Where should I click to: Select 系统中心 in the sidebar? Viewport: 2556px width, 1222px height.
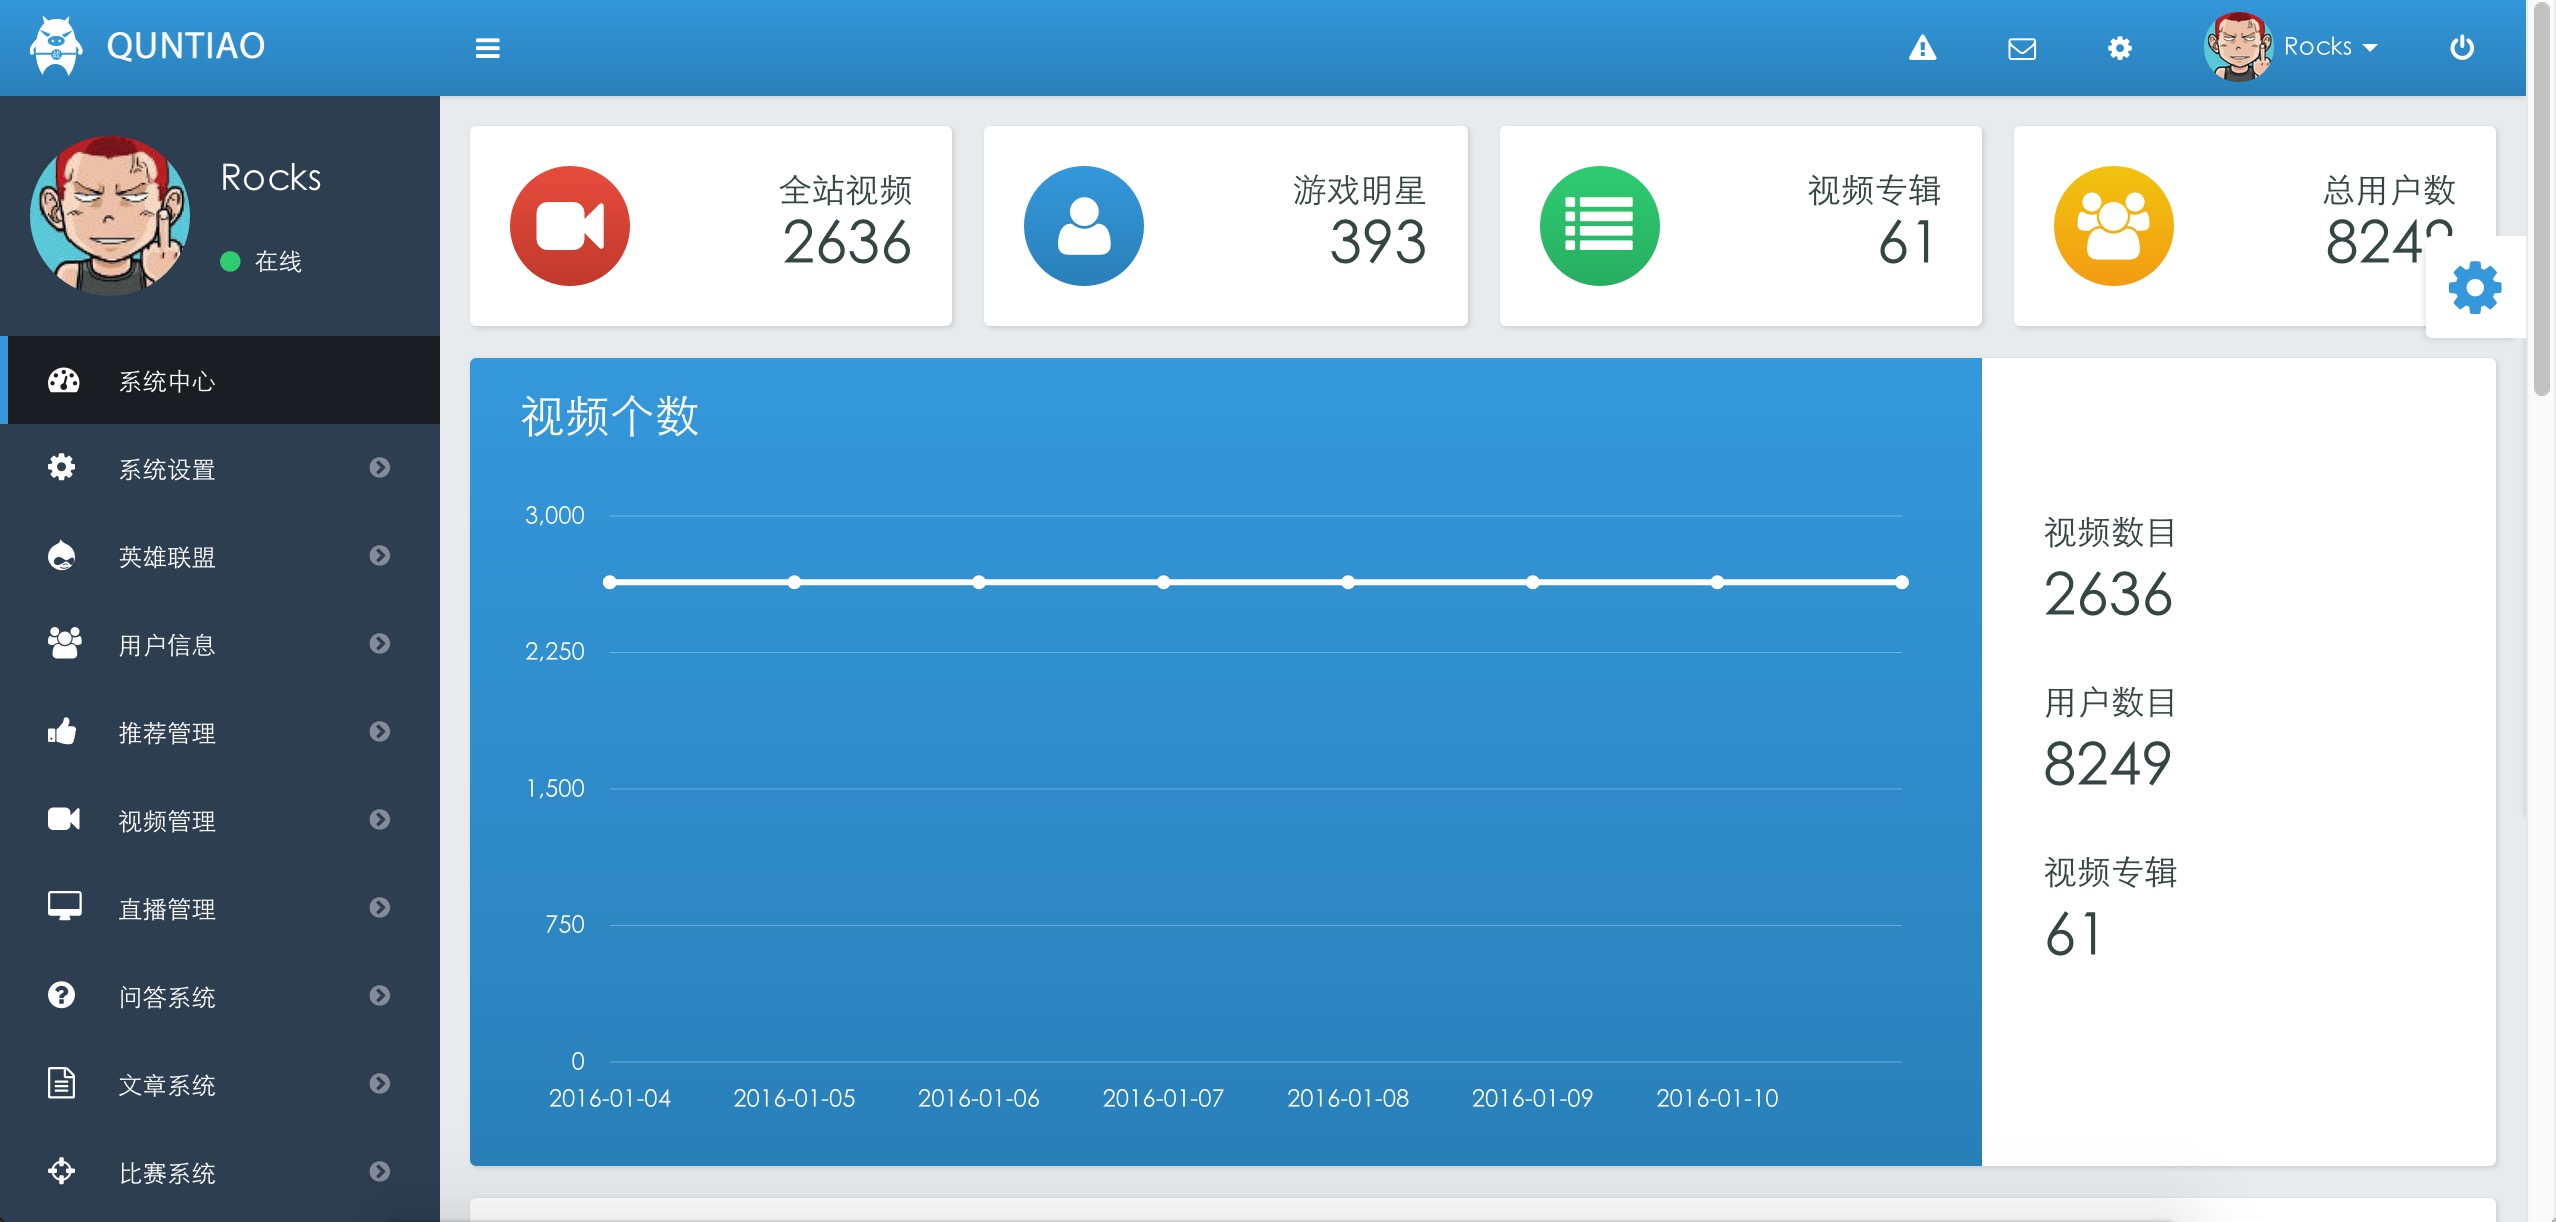166,381
